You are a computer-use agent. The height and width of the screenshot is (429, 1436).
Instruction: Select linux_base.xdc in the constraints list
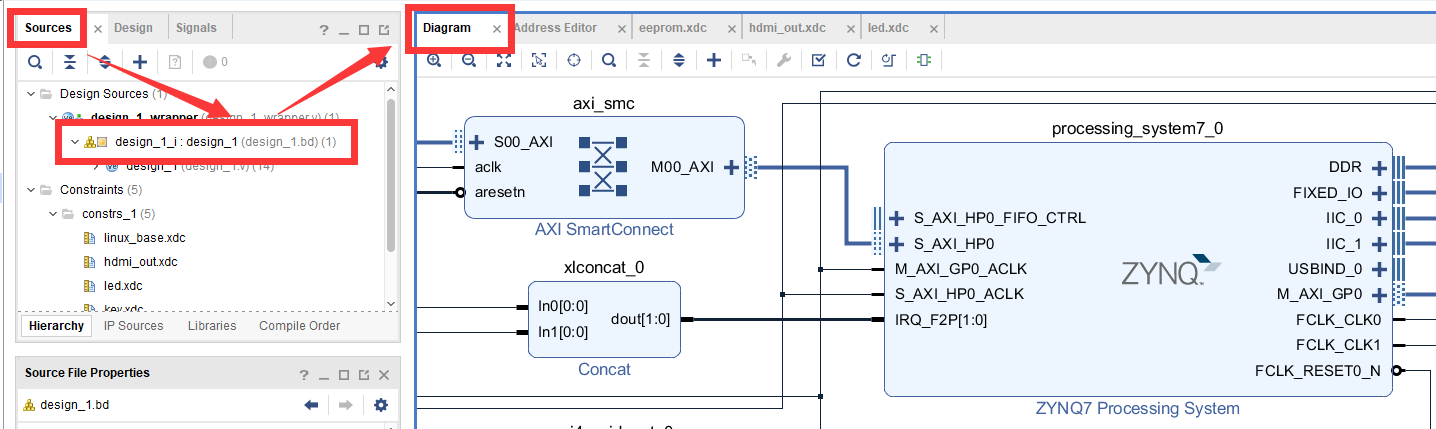[144, 238]
